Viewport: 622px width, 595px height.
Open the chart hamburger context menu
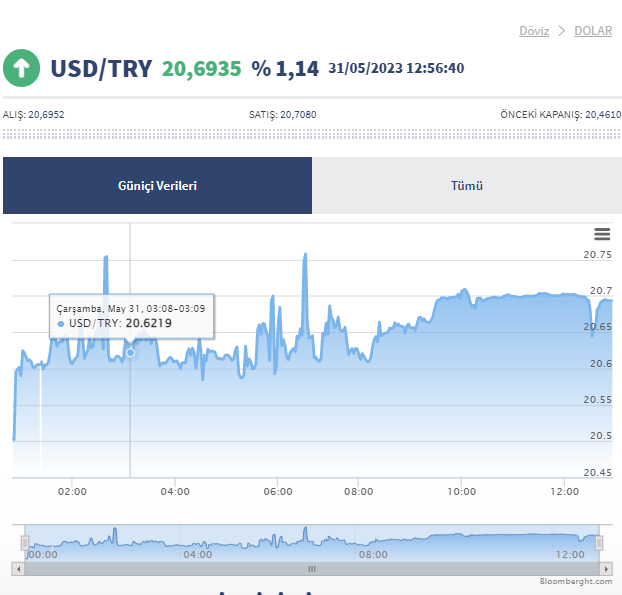[x=602, y=234]
